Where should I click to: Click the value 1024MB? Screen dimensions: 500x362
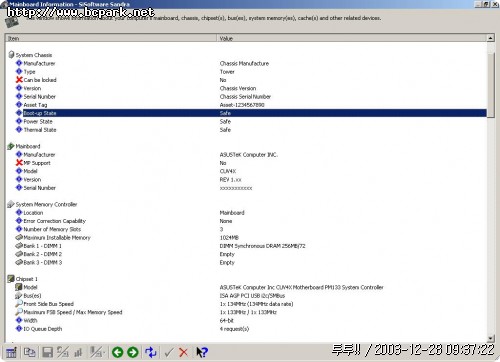tap(229, 237)
